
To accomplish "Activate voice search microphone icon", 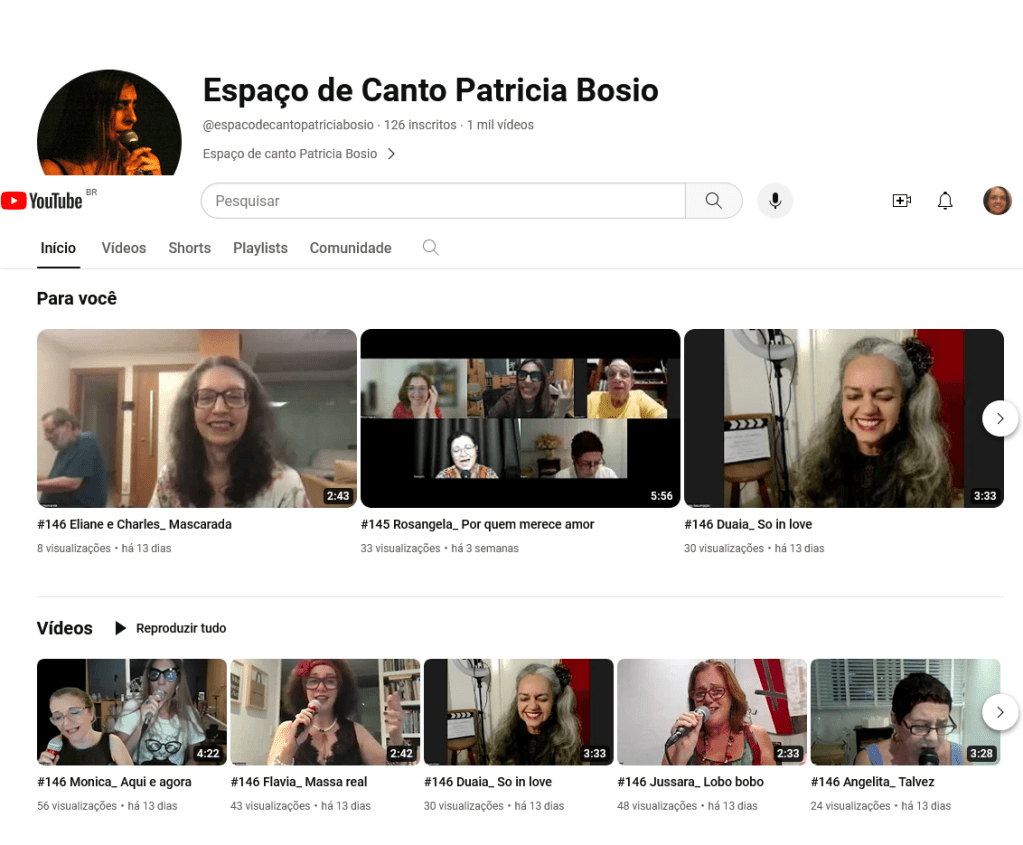I will 775,201.
